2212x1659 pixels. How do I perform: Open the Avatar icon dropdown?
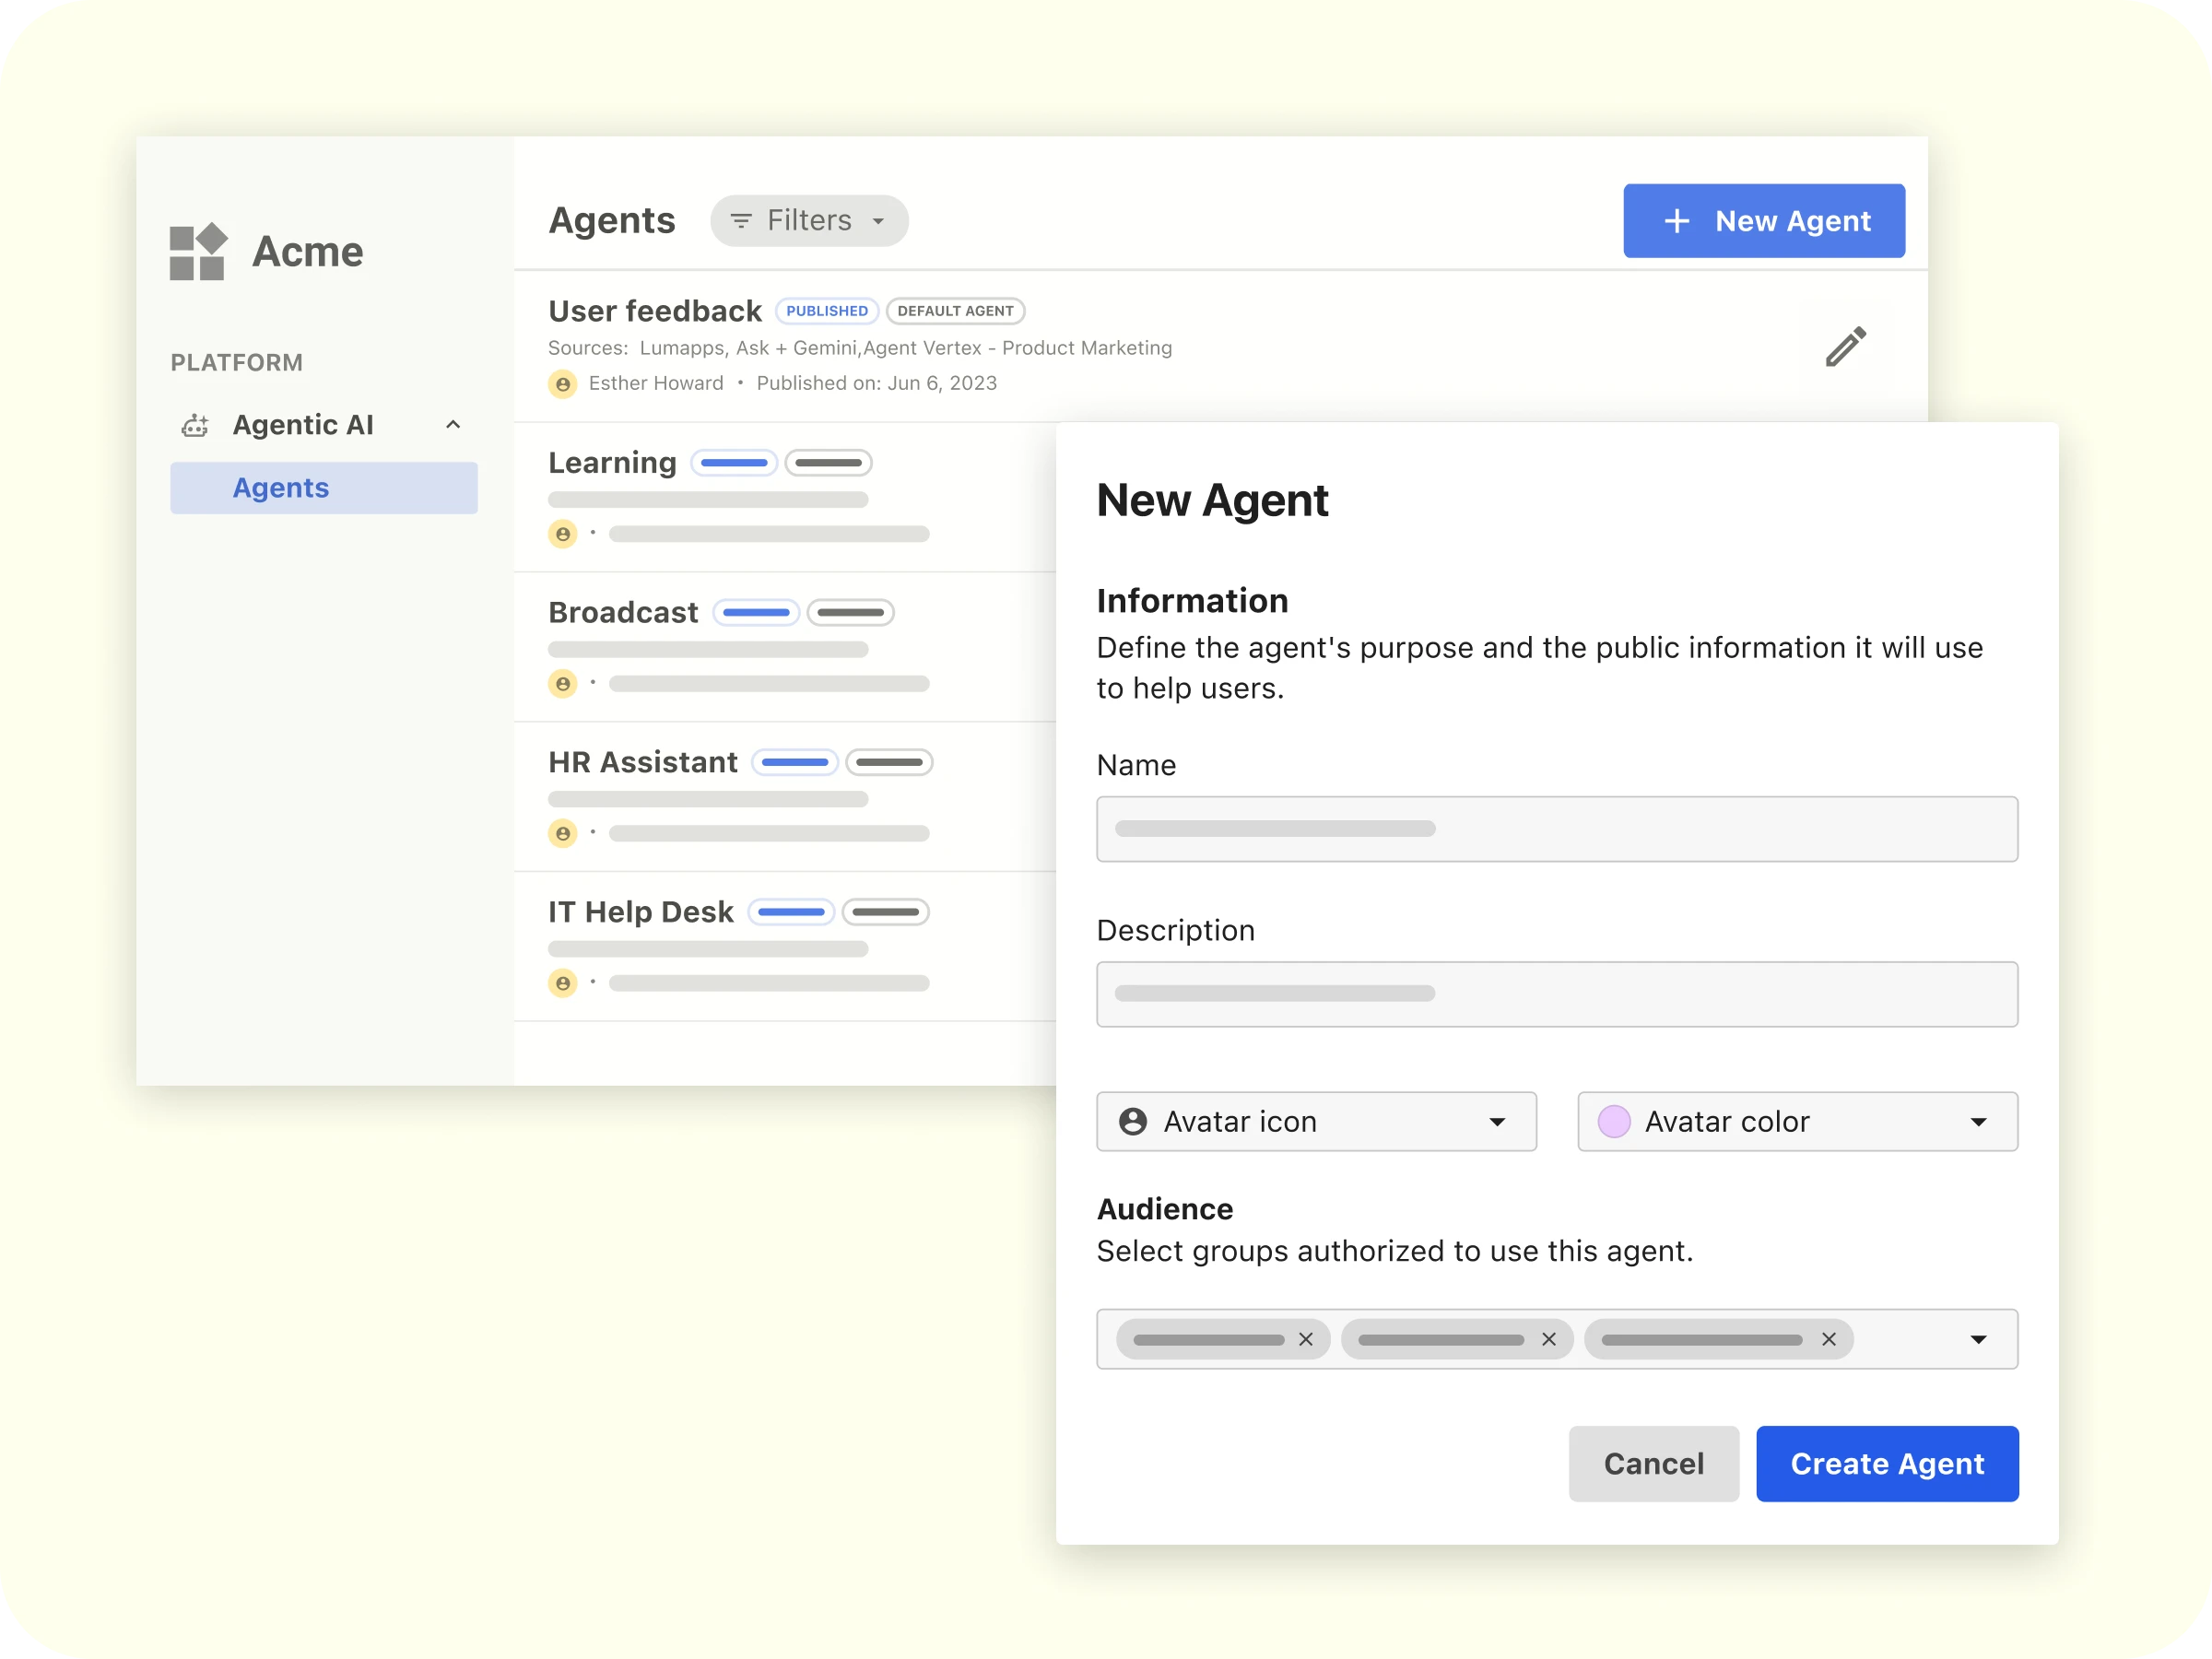tap(1316, 1122)
